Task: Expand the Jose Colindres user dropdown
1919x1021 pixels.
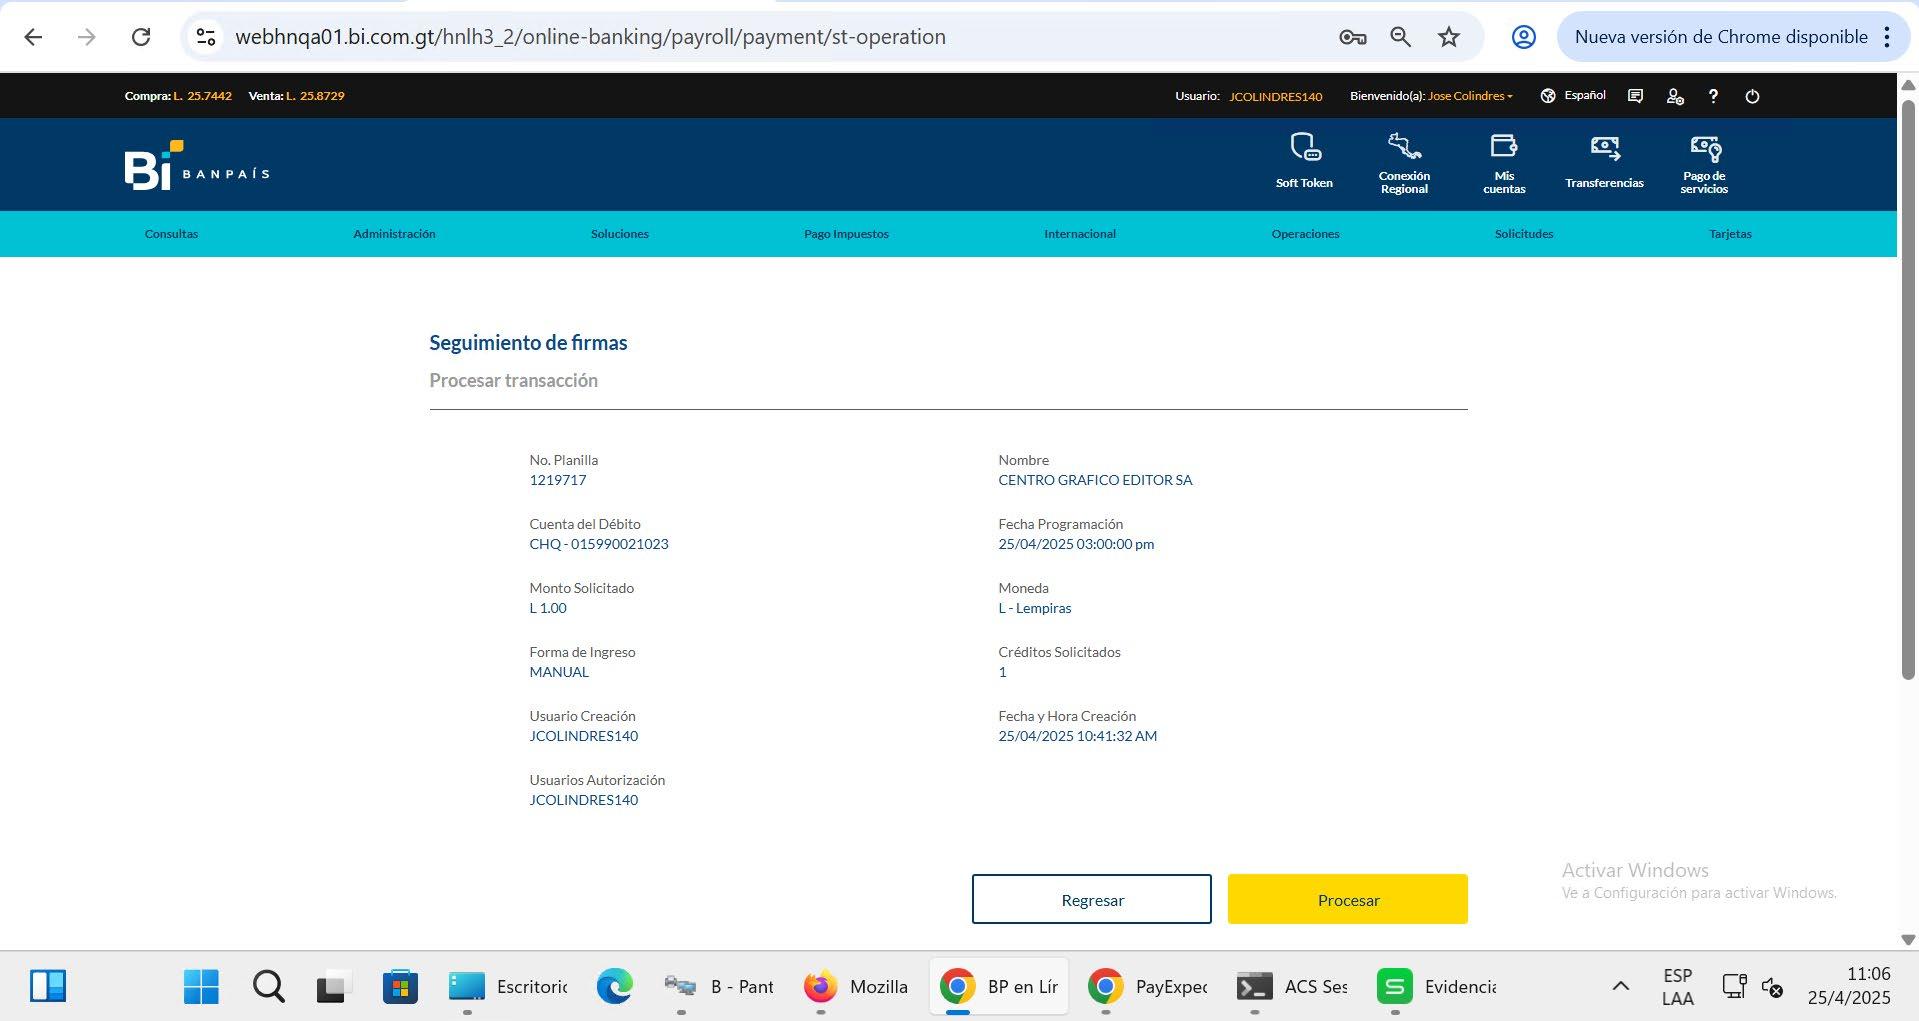Action: [1470, 96]
